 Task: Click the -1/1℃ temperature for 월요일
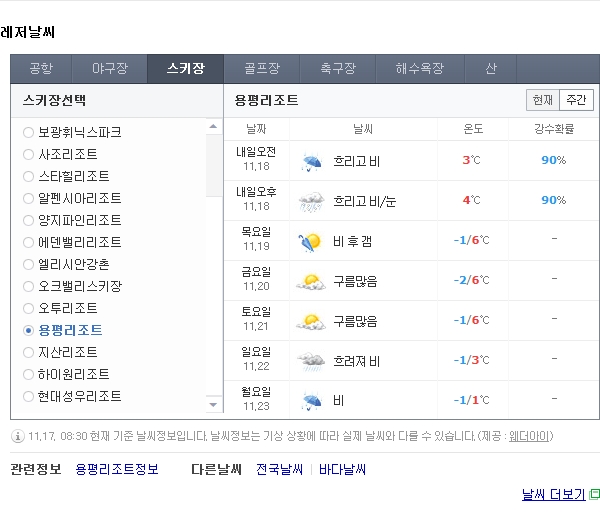pyautogui.click(x=471, y=400)
